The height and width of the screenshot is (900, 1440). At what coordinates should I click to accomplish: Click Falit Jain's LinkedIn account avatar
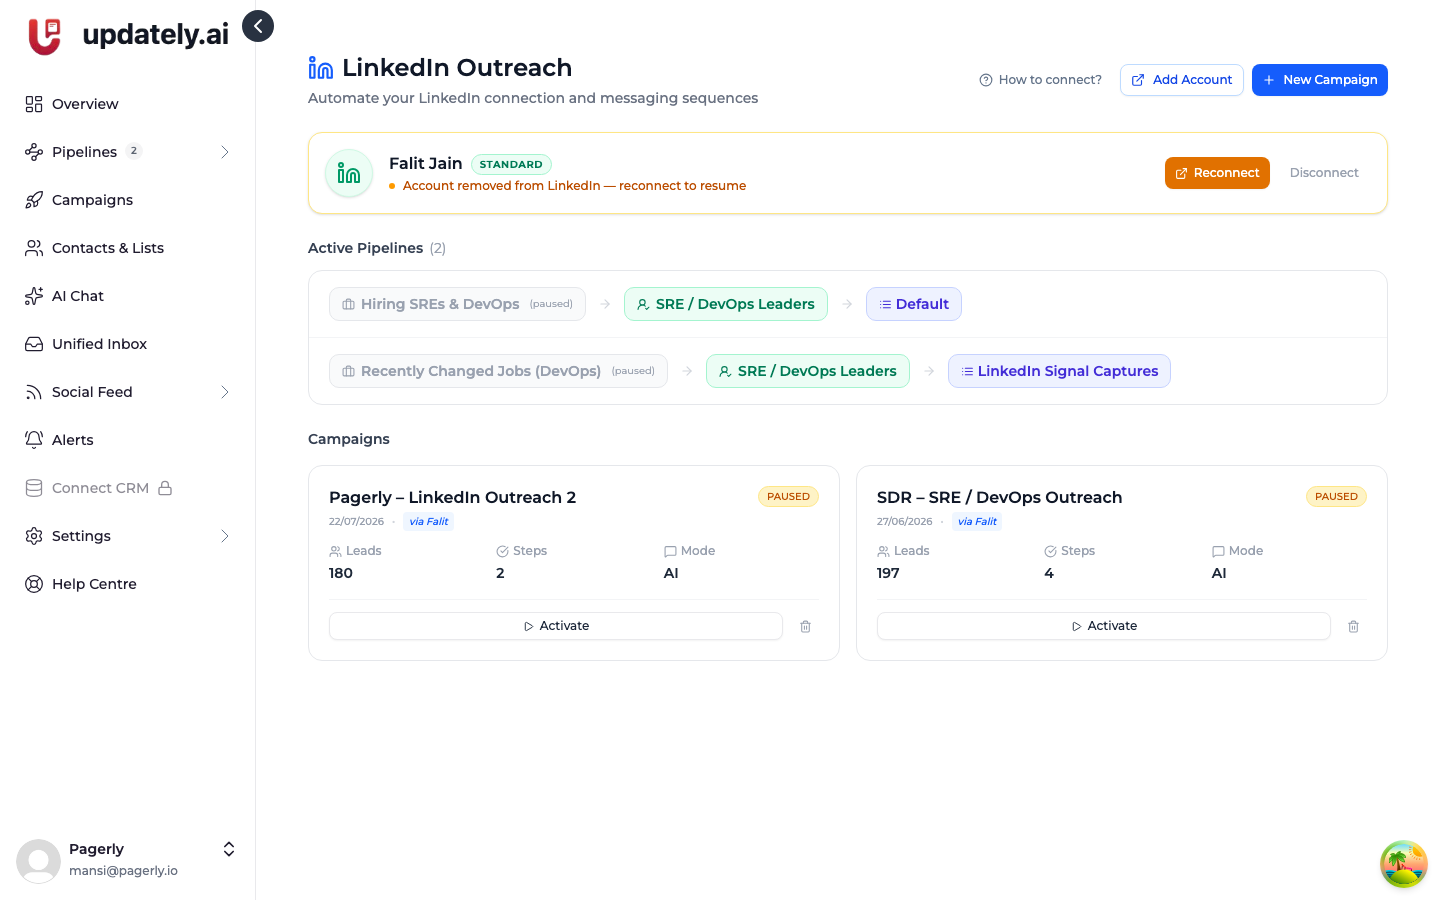point(349,173)
